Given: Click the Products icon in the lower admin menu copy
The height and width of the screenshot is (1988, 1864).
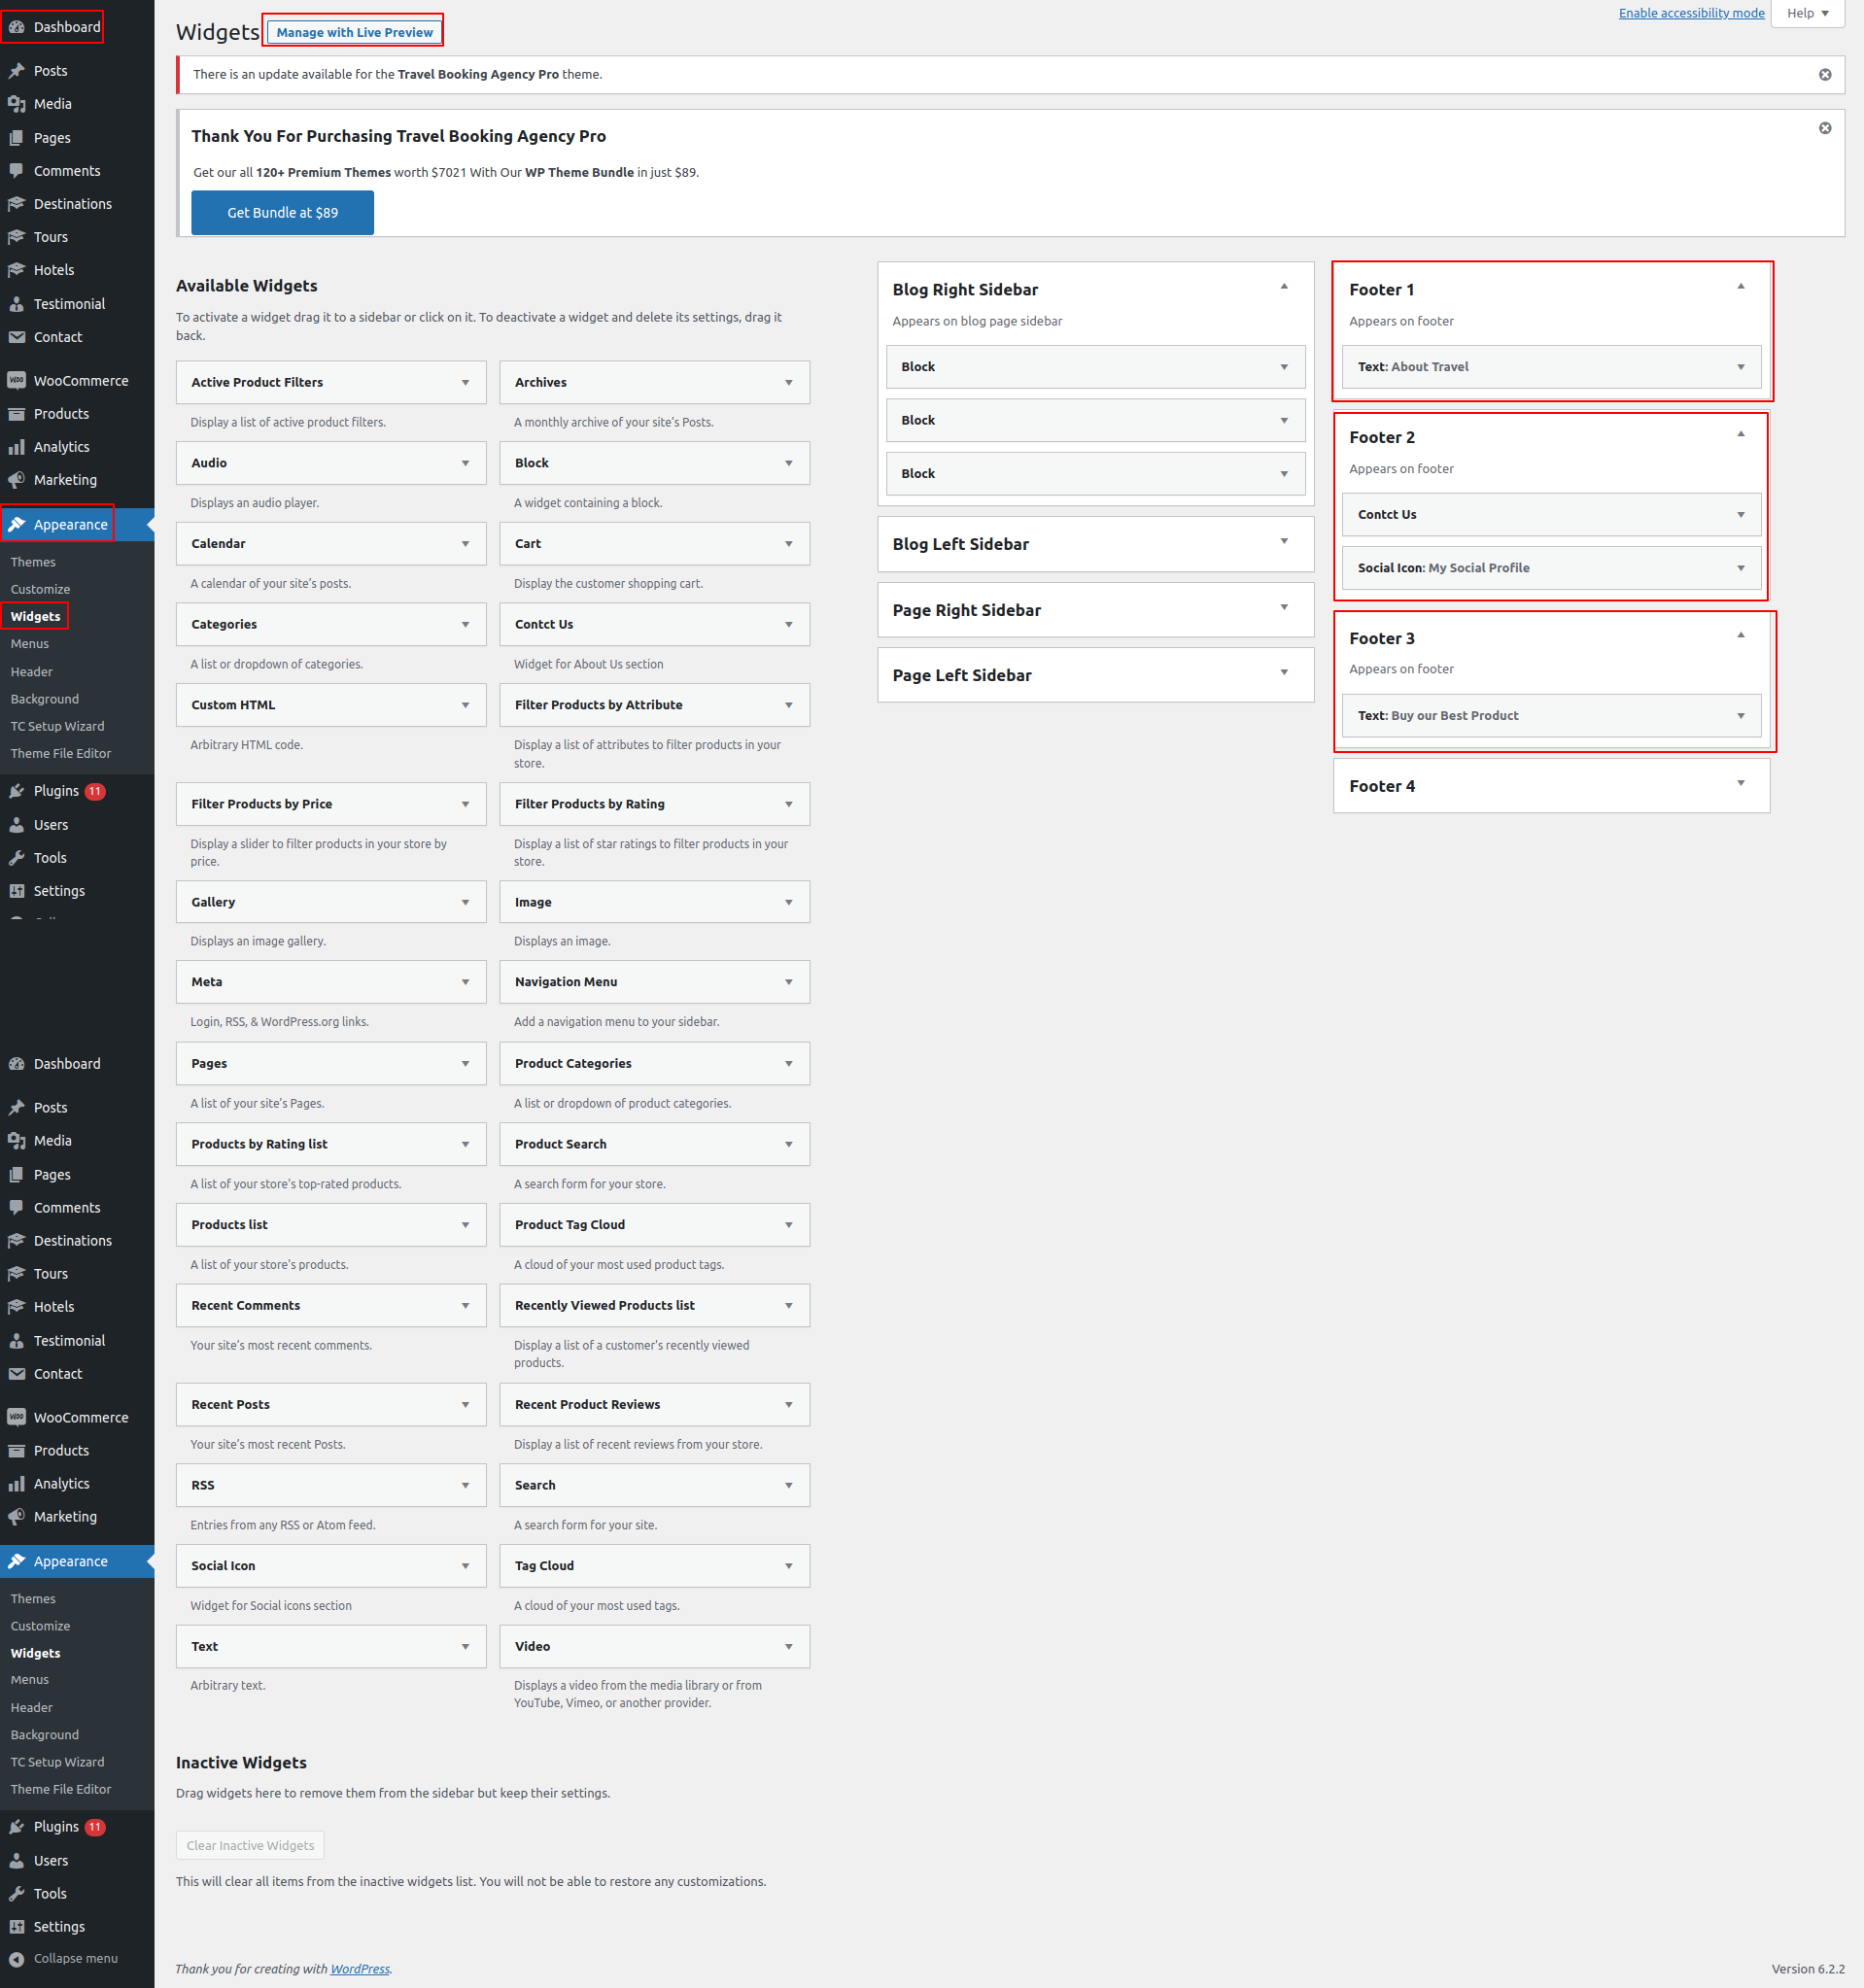Looking at the screenshot, I should (x=16, y=1451).
